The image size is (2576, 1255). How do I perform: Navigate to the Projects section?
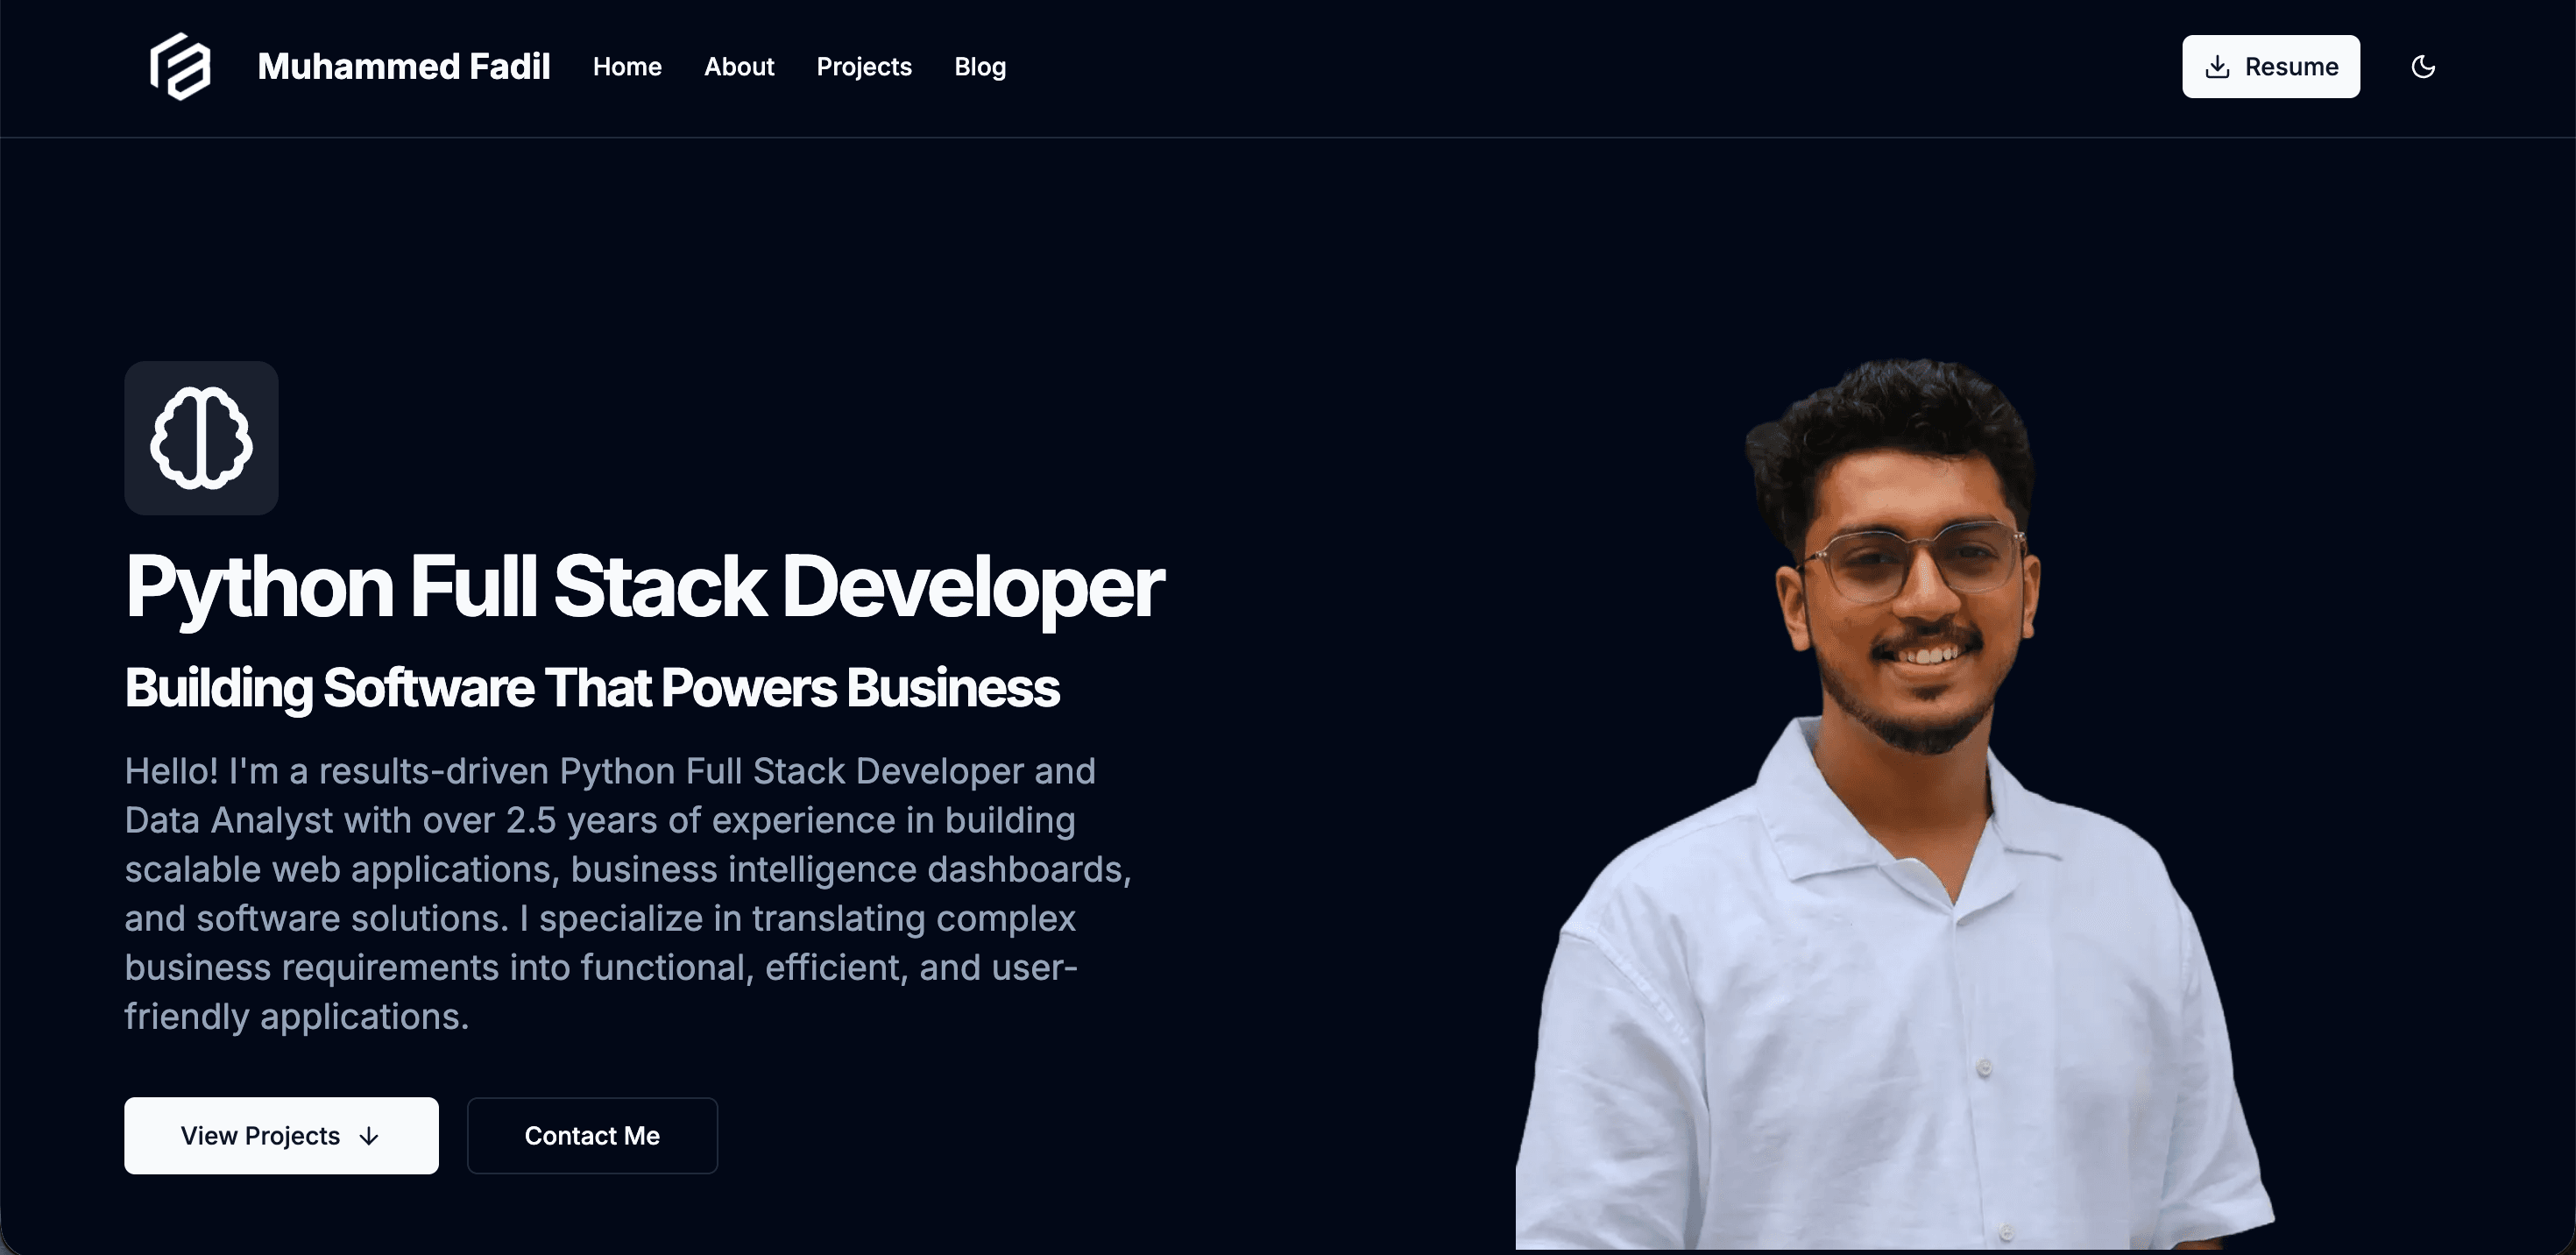coord(864,66)
